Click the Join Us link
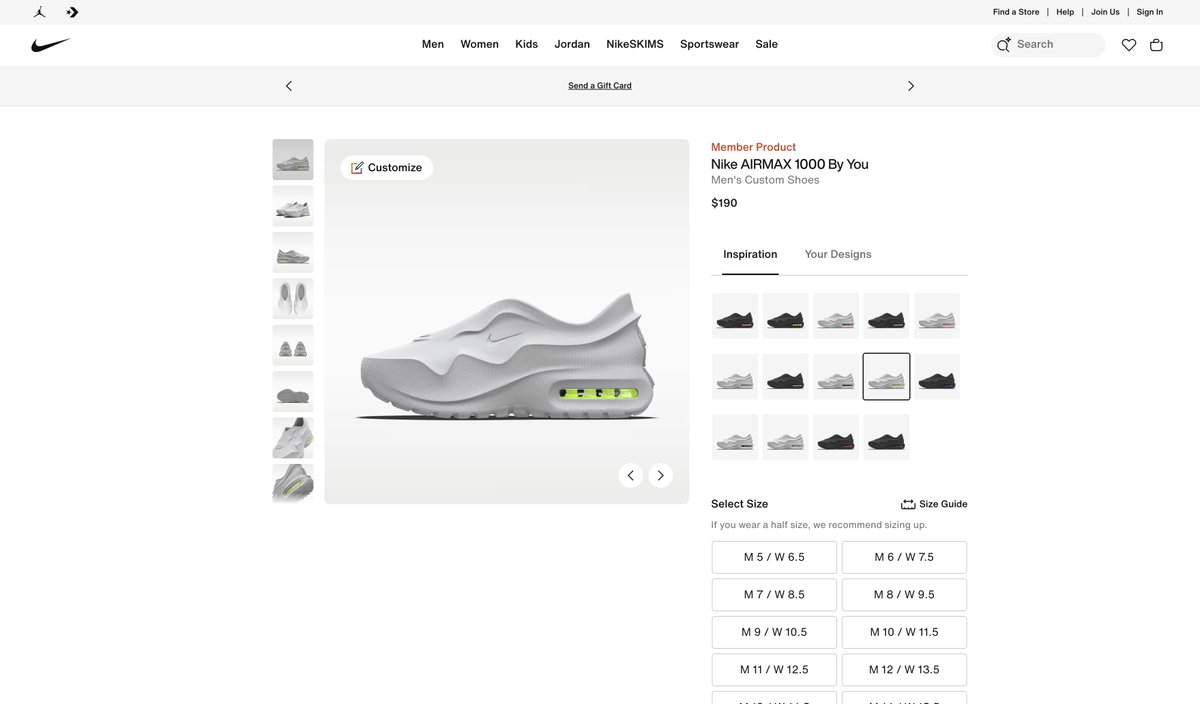Screen dimensions: 1200x704 pos(1105,12)
